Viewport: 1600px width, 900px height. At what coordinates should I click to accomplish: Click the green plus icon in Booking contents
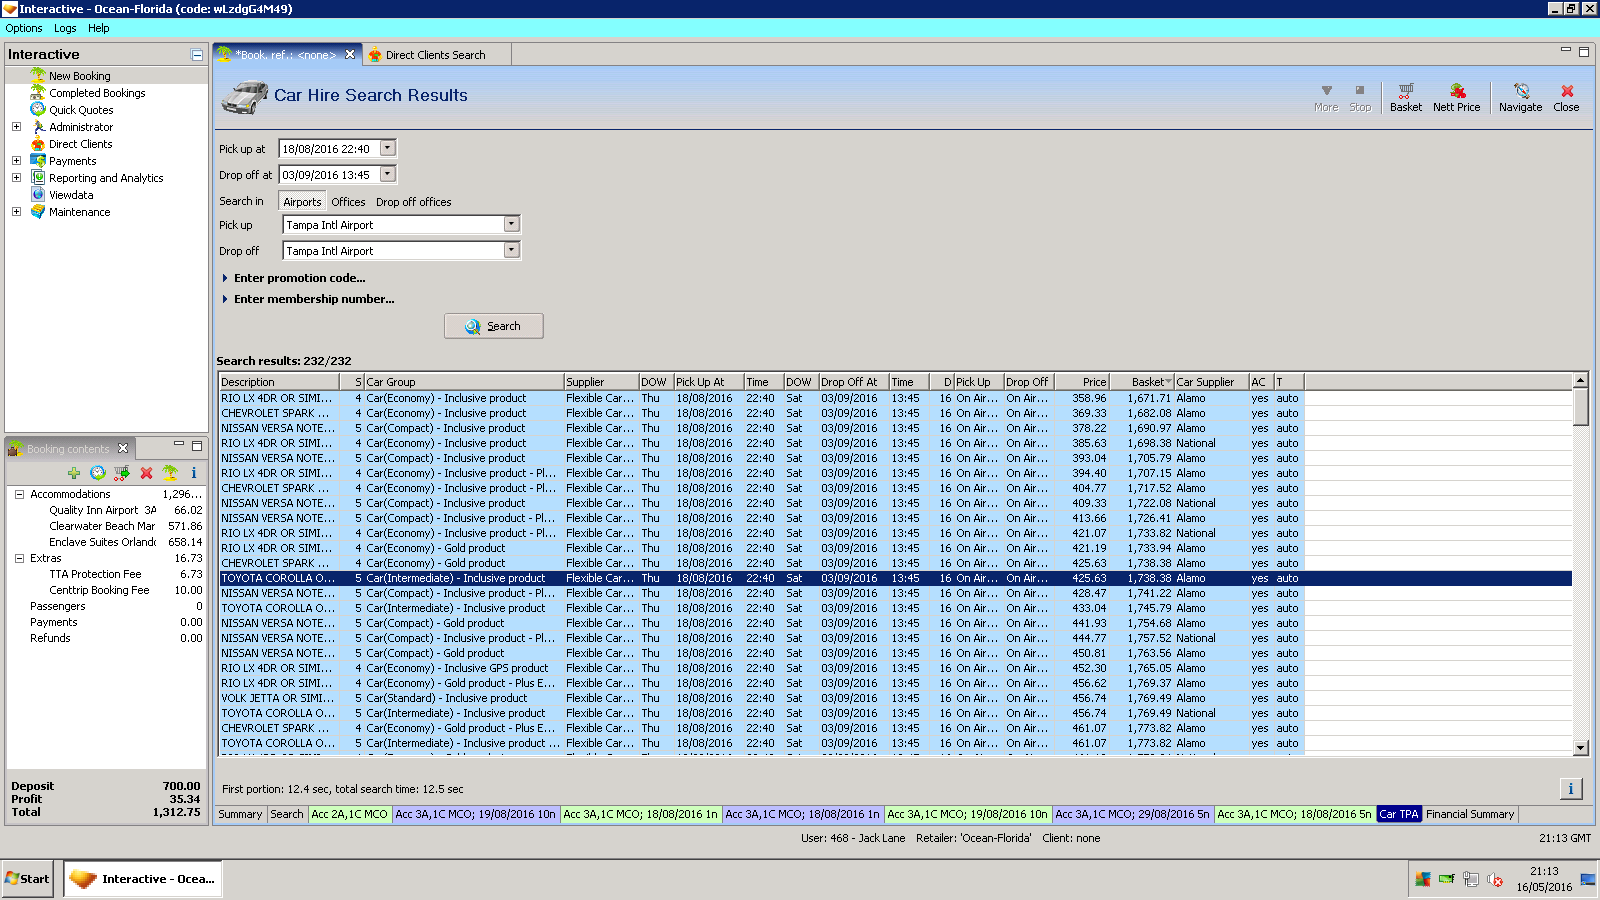74,473
